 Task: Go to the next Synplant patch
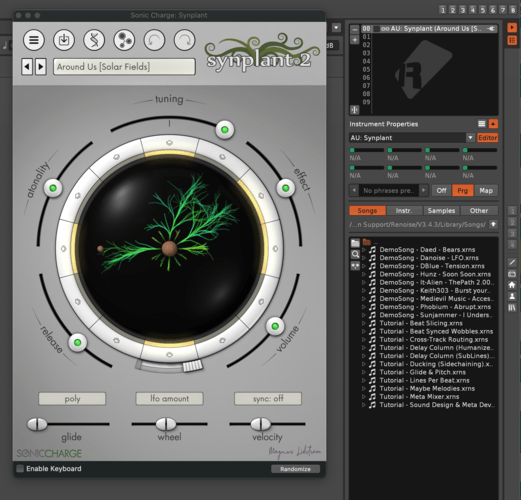click(x=41, y=67)
